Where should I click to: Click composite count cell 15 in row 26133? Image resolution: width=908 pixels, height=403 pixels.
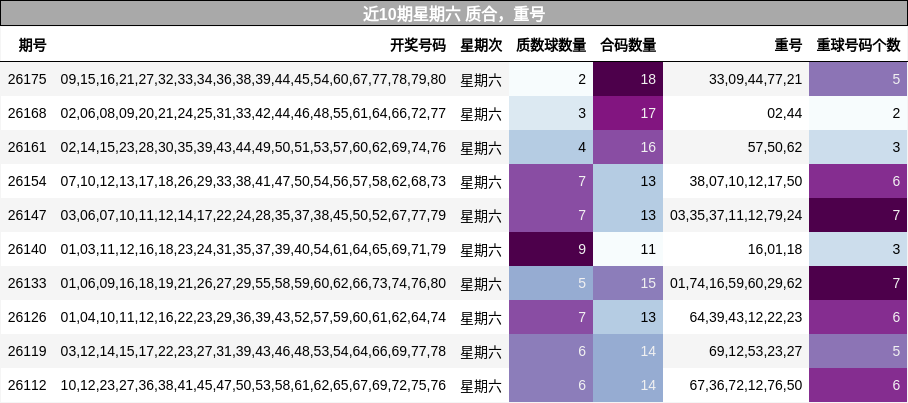point(628,283)
